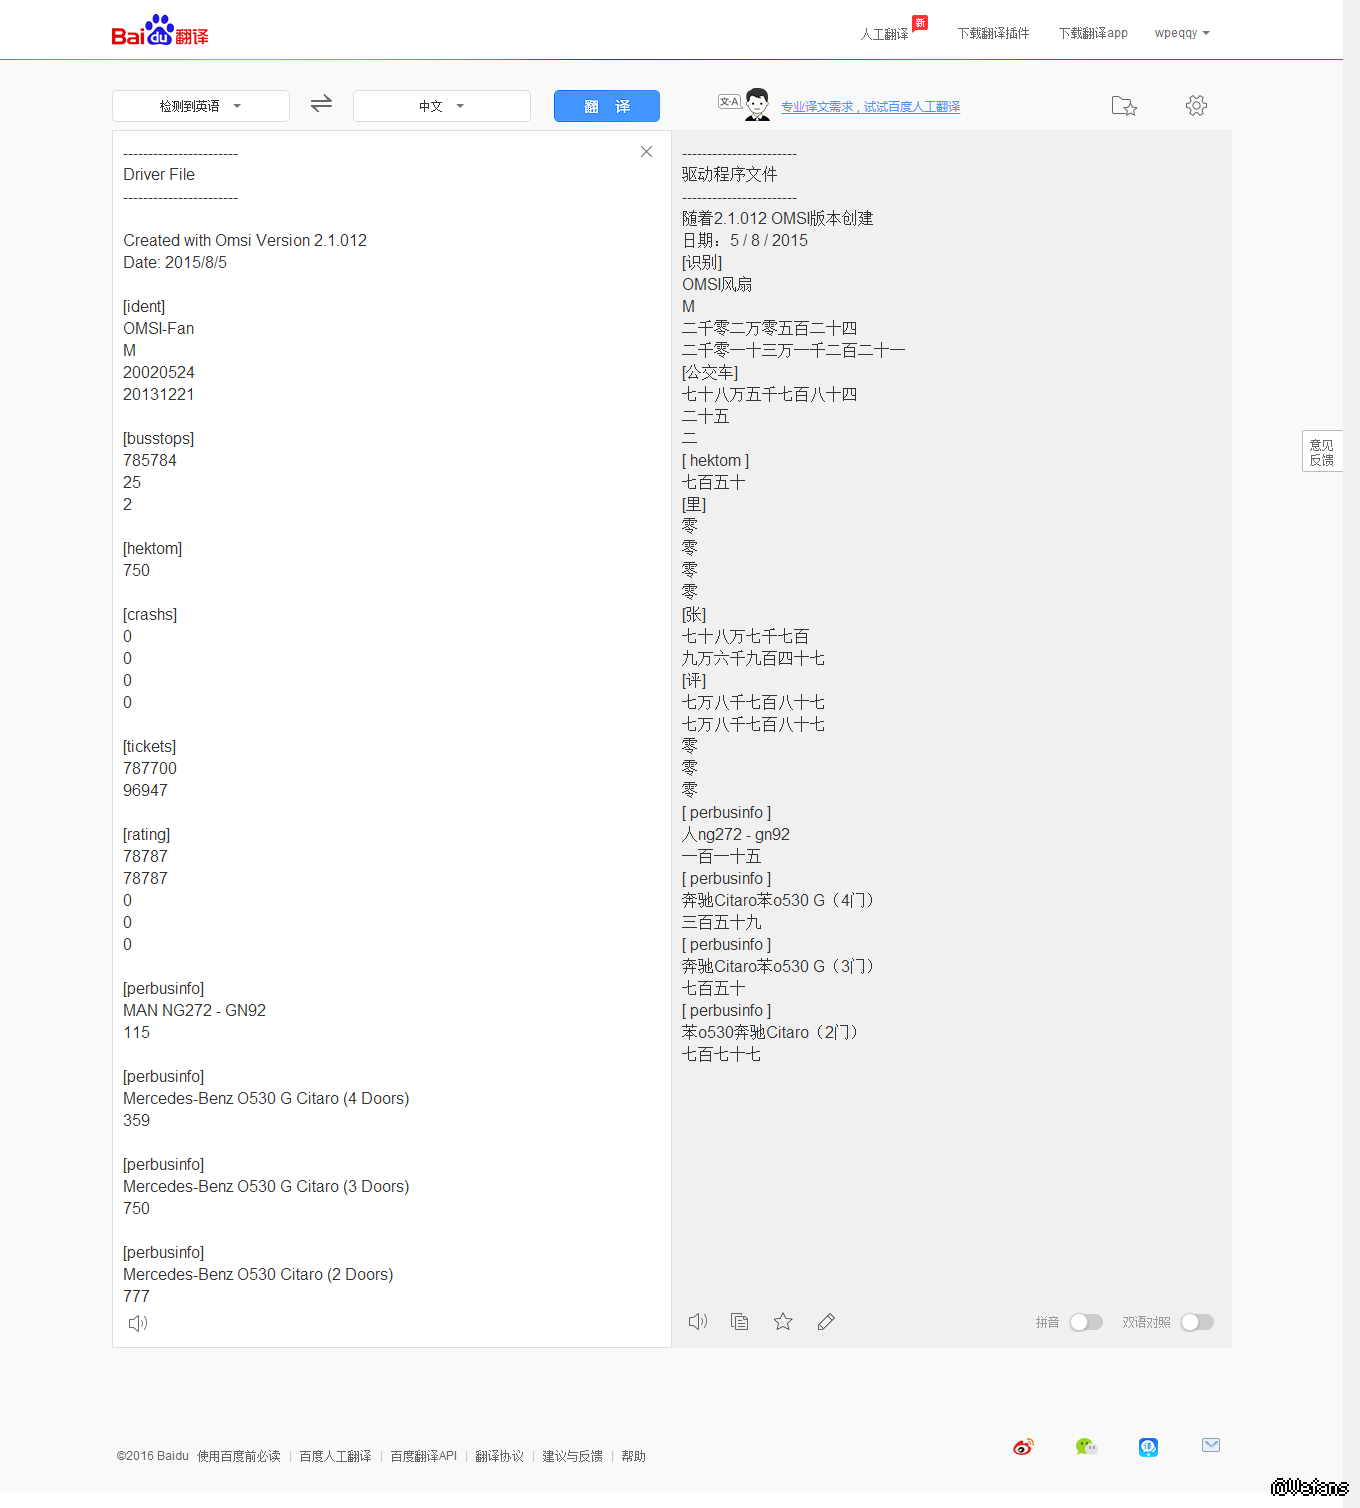Expand the wpeqqy account menu
The width and height of the screenshot is (1360, 1508).
click(x=1182, y=33)
